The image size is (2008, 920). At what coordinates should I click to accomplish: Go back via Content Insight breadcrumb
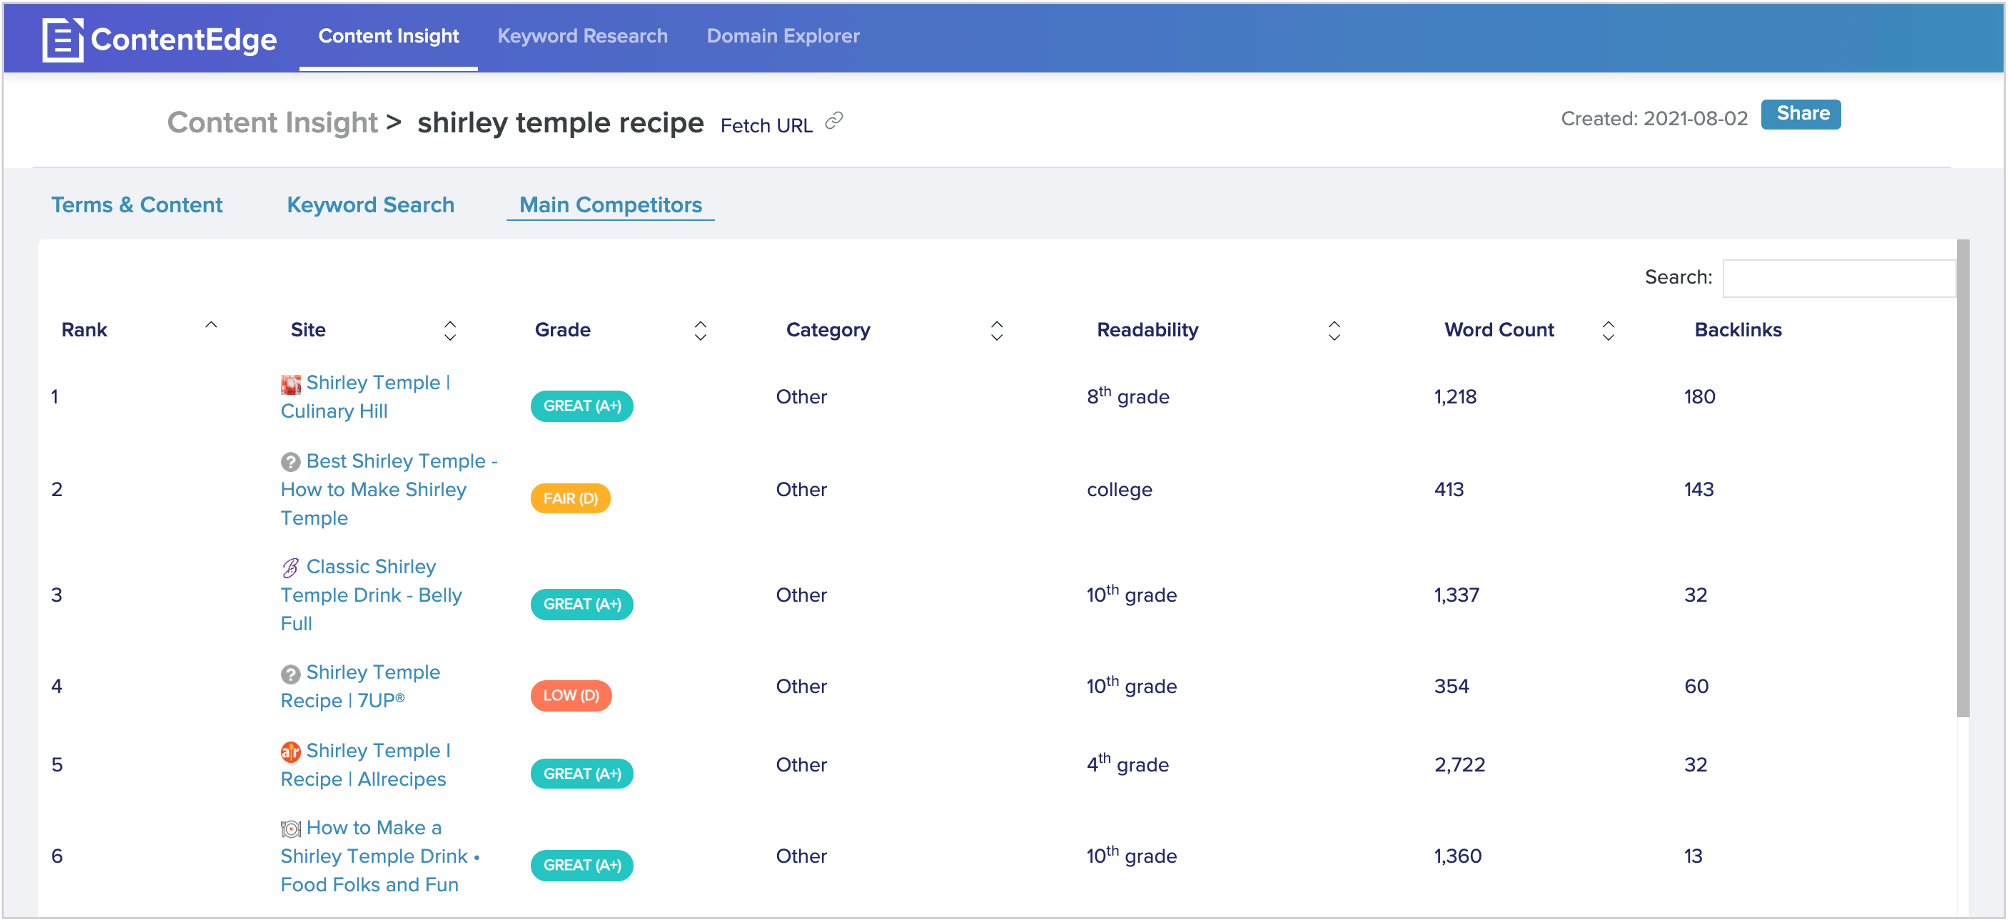click(272, 122)
